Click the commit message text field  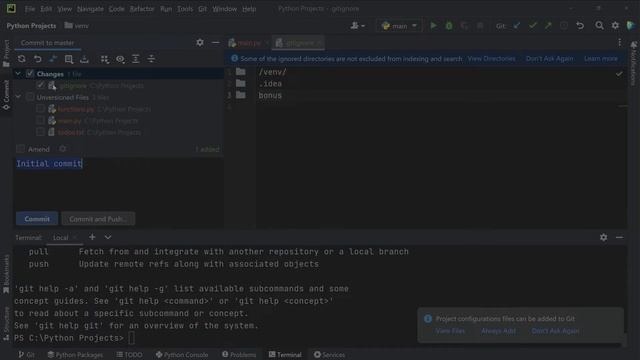[x=119, y=183]
